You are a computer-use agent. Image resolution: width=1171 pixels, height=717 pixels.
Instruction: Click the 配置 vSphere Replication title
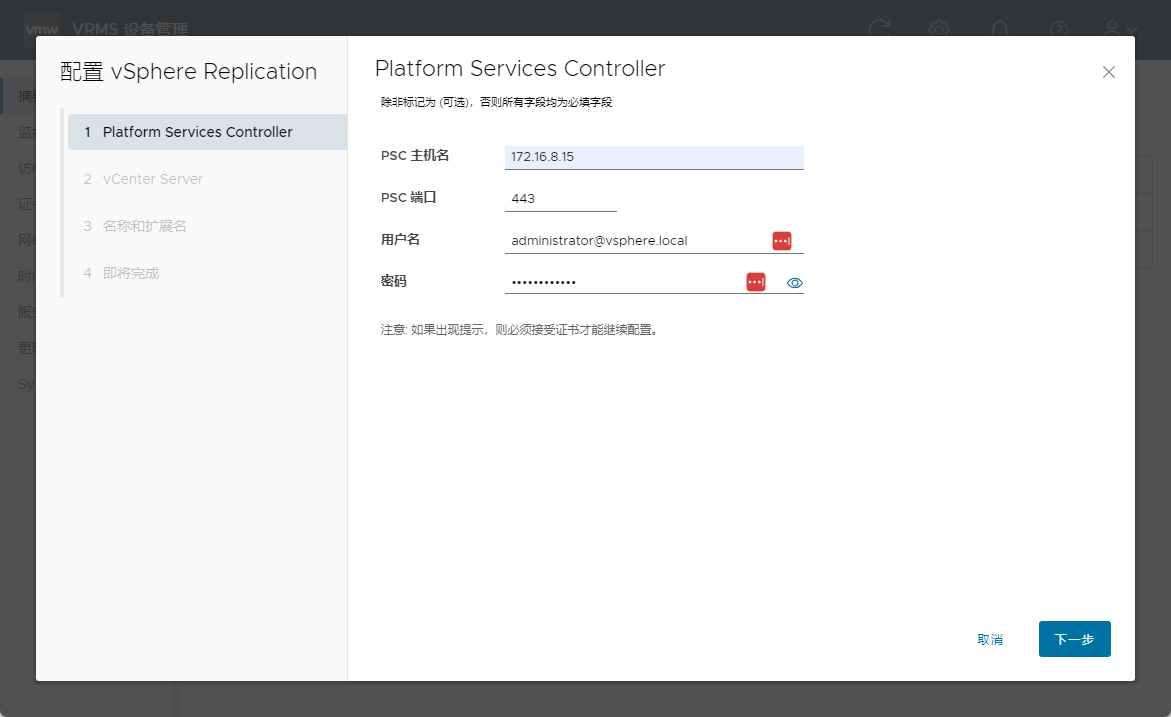tap(188, 71)
